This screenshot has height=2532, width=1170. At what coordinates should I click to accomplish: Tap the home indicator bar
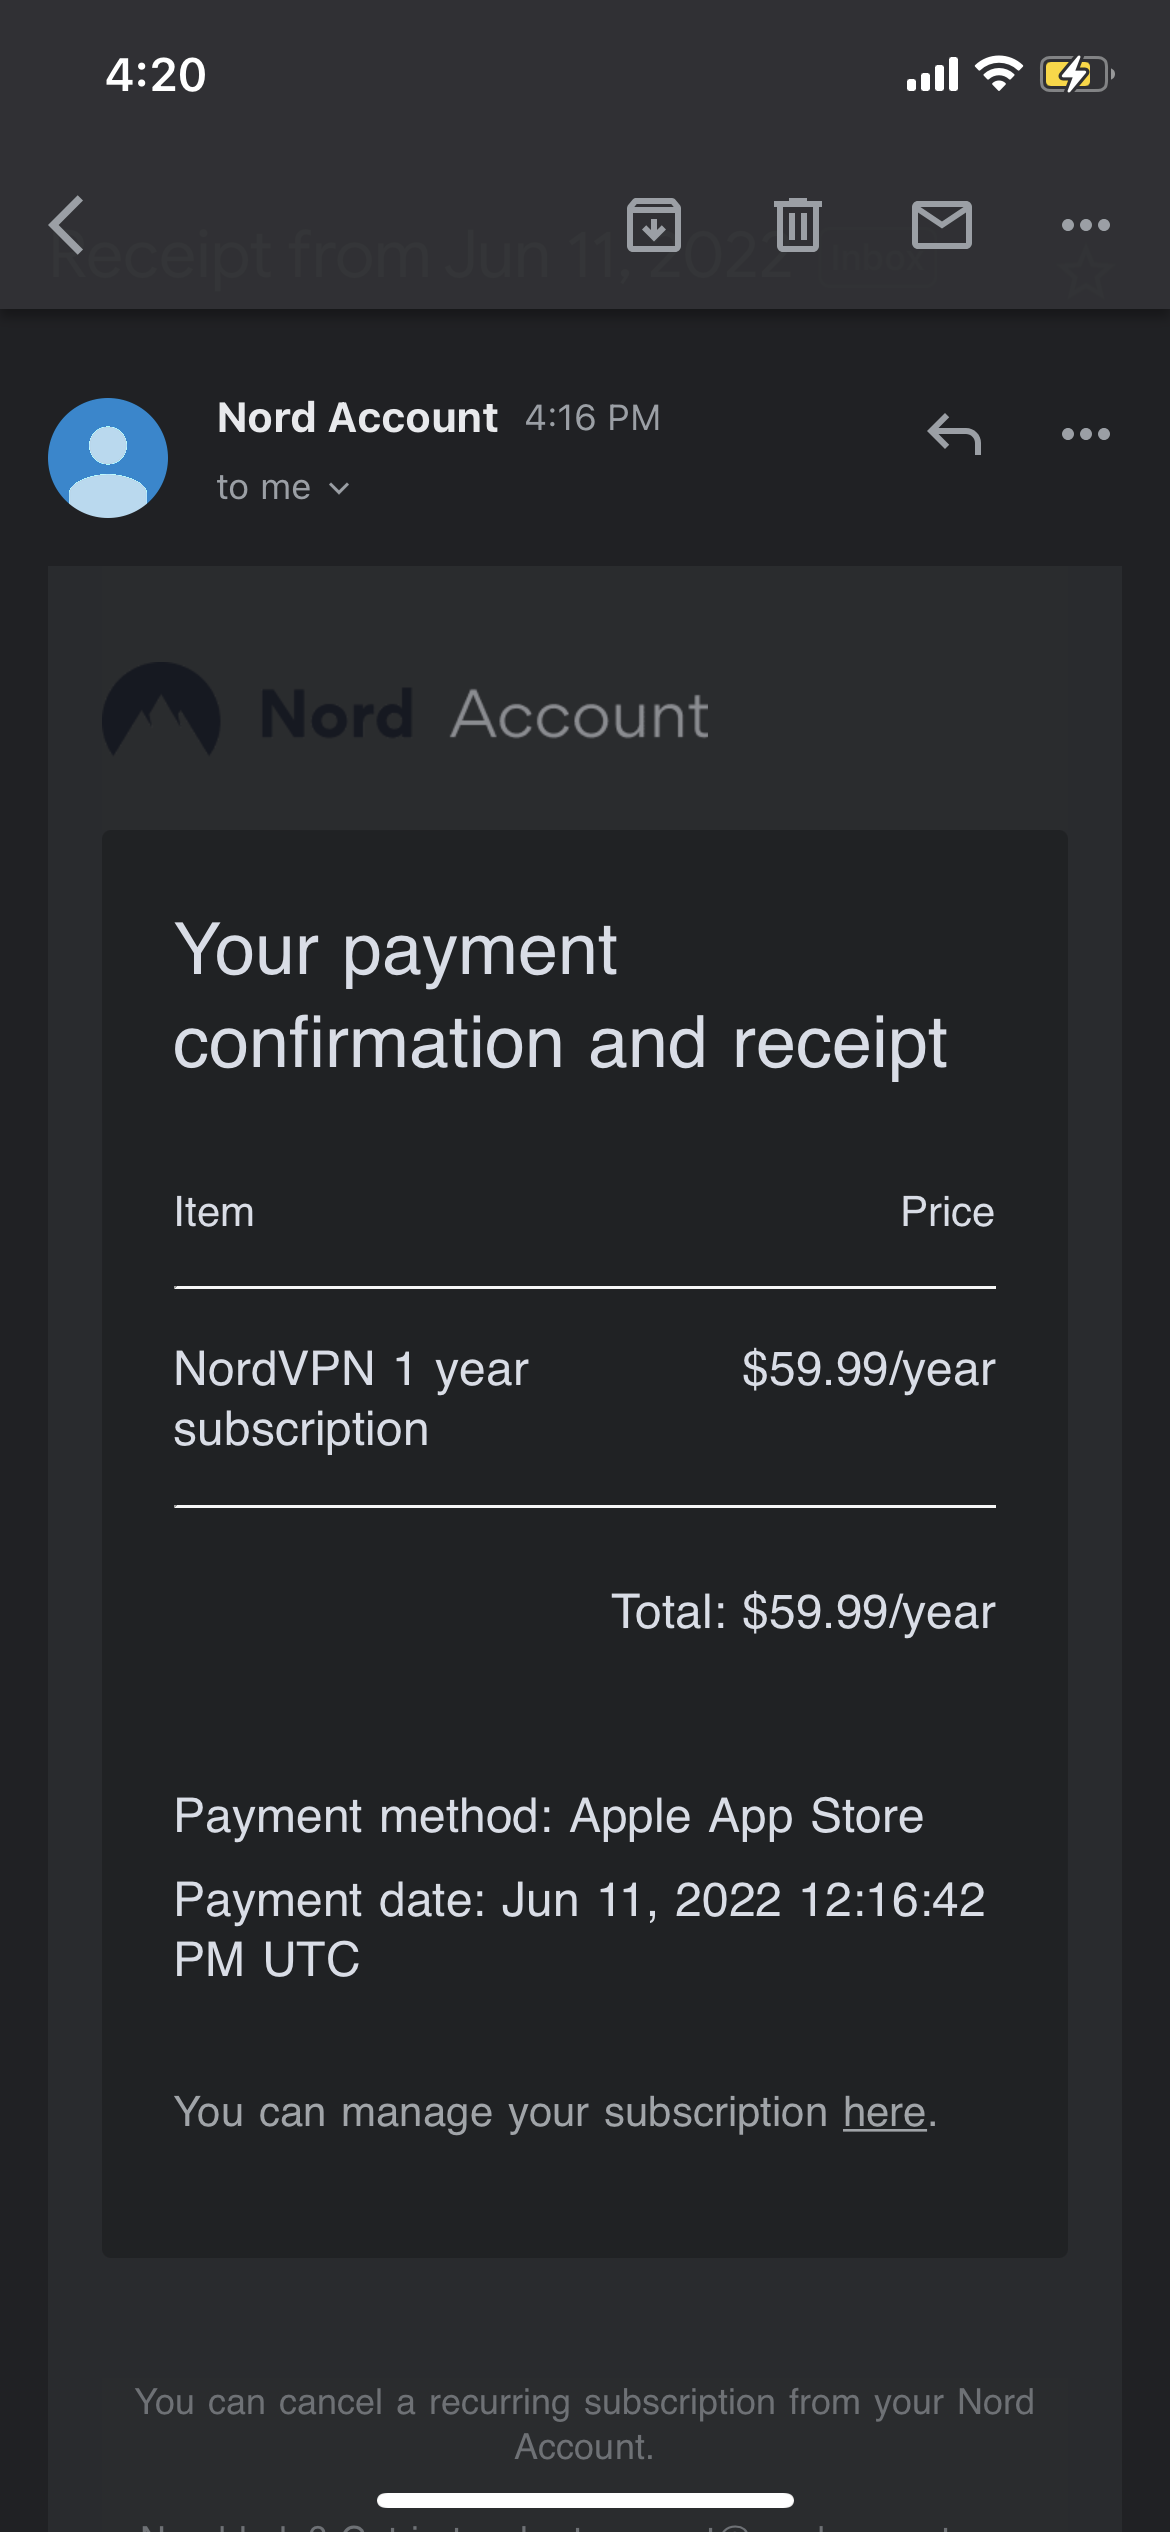point(585,2501)
